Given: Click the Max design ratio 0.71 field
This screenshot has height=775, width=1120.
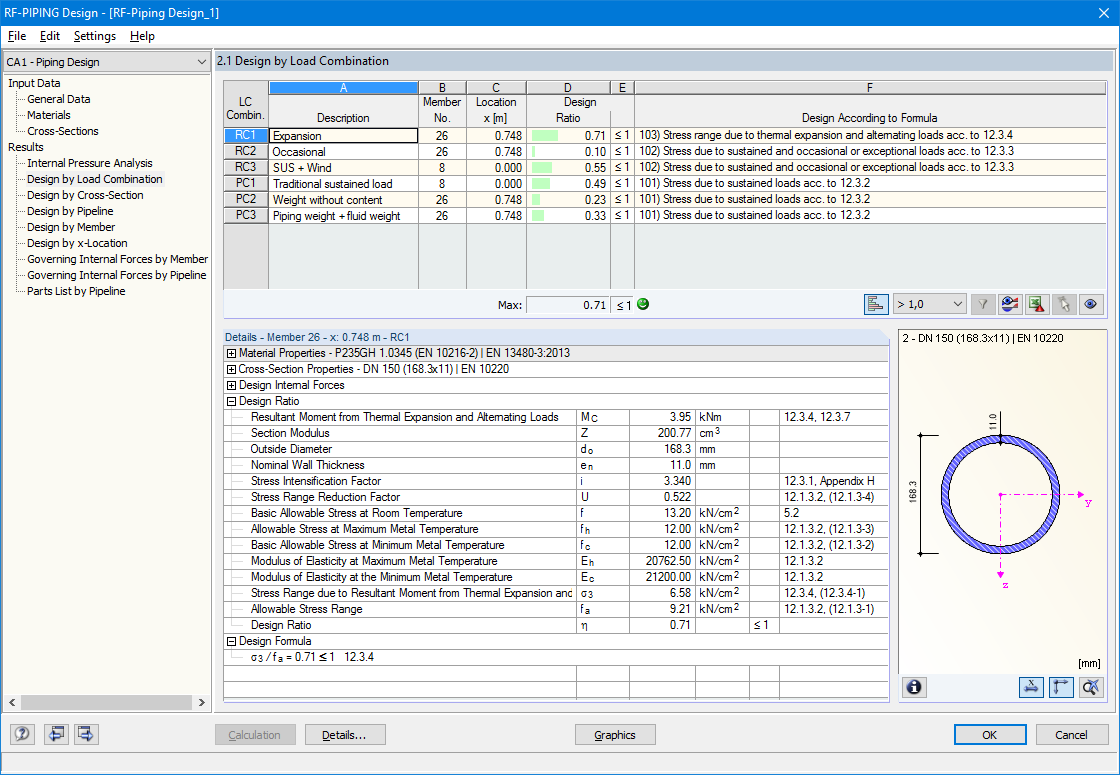Looking at the screenshot, I should [x=568, y=305].
